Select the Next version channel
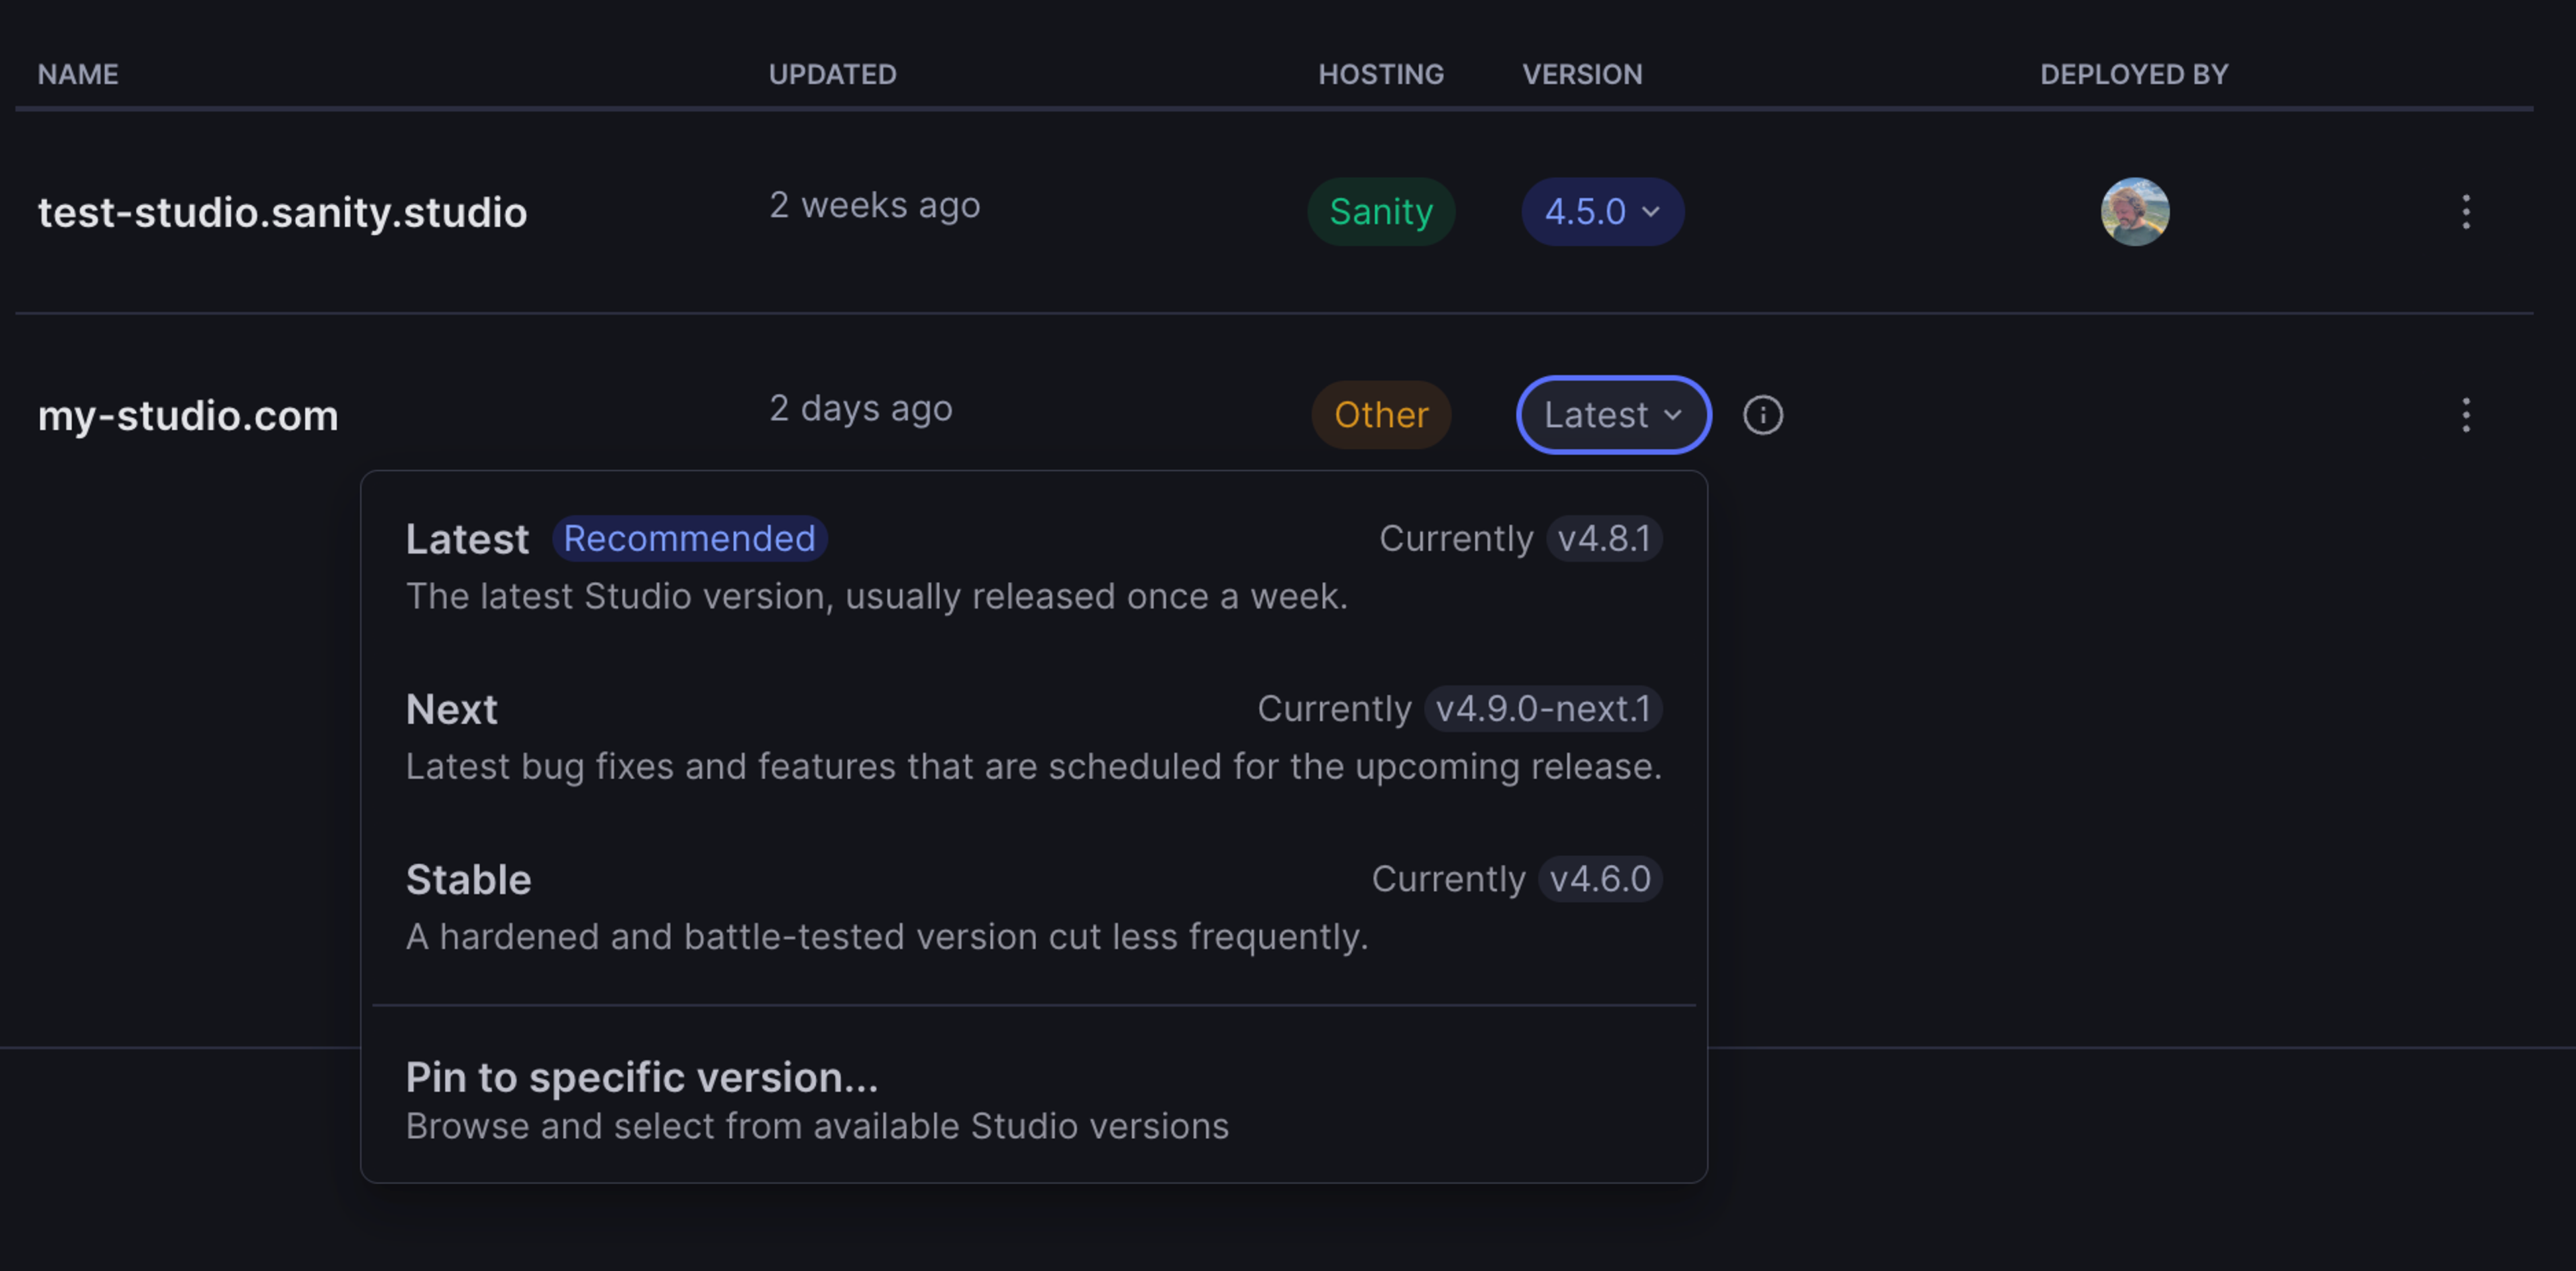2576x1271 pixels. click(1033, 737)
